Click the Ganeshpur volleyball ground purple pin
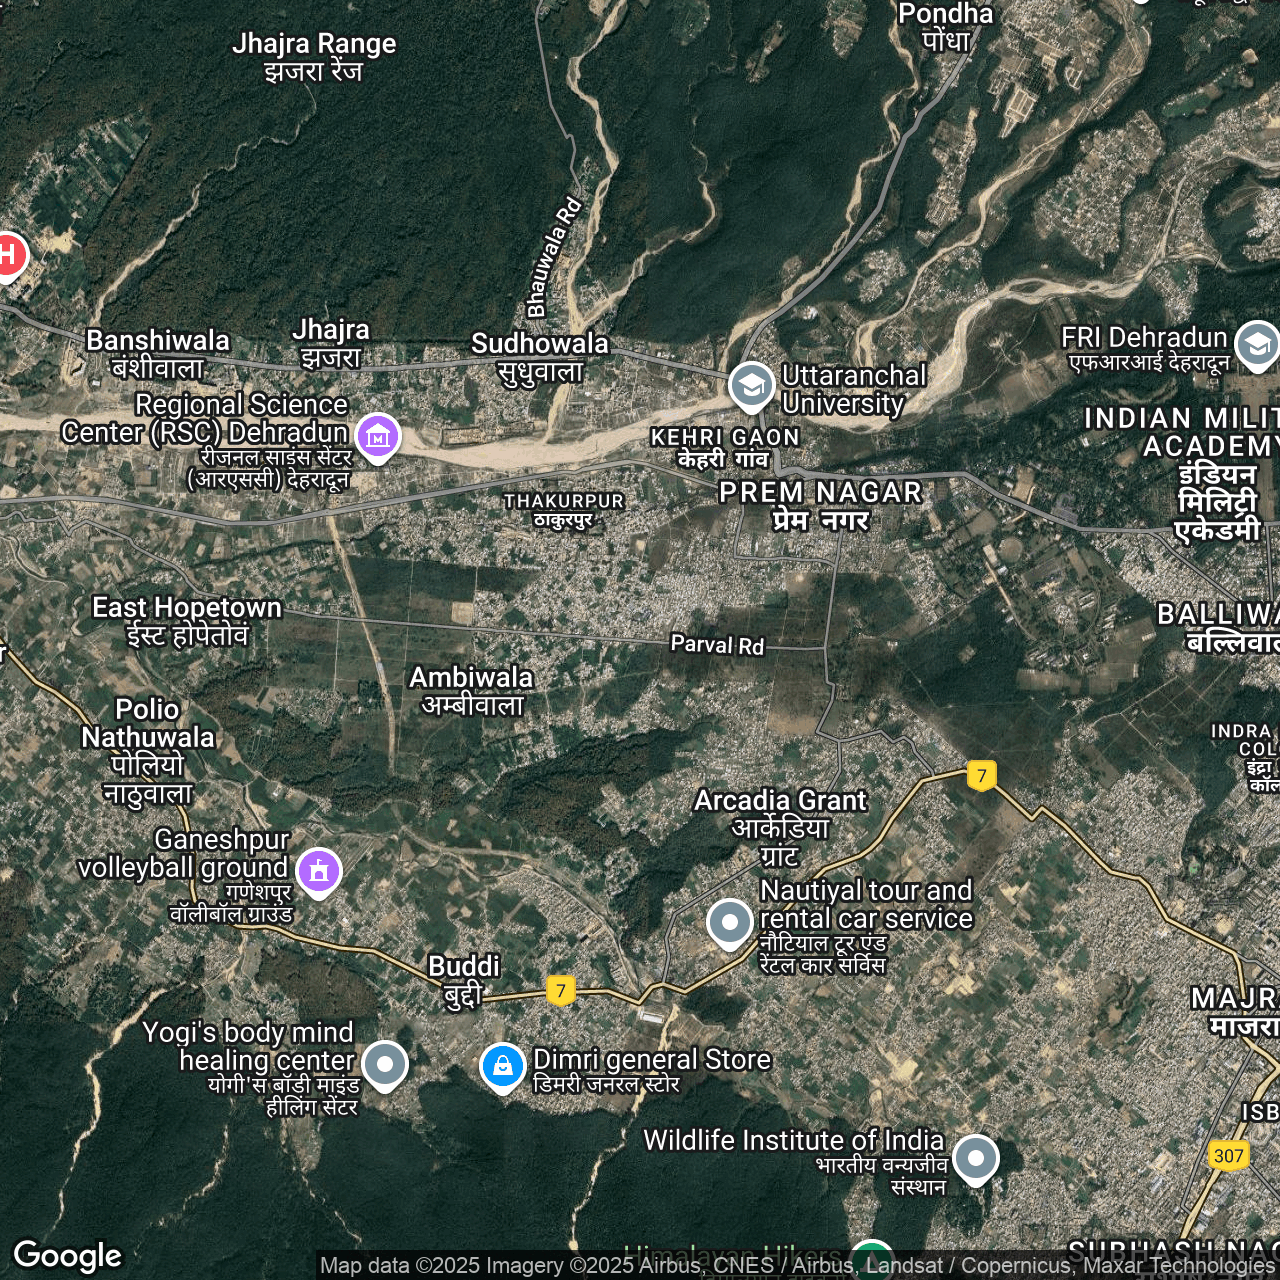1280x1280 pixels. tap(318, 871)
